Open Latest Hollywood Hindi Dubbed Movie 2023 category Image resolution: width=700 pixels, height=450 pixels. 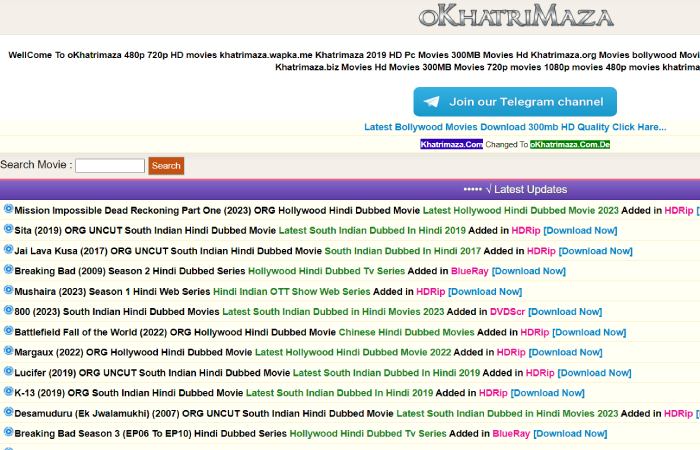[521, 211]
